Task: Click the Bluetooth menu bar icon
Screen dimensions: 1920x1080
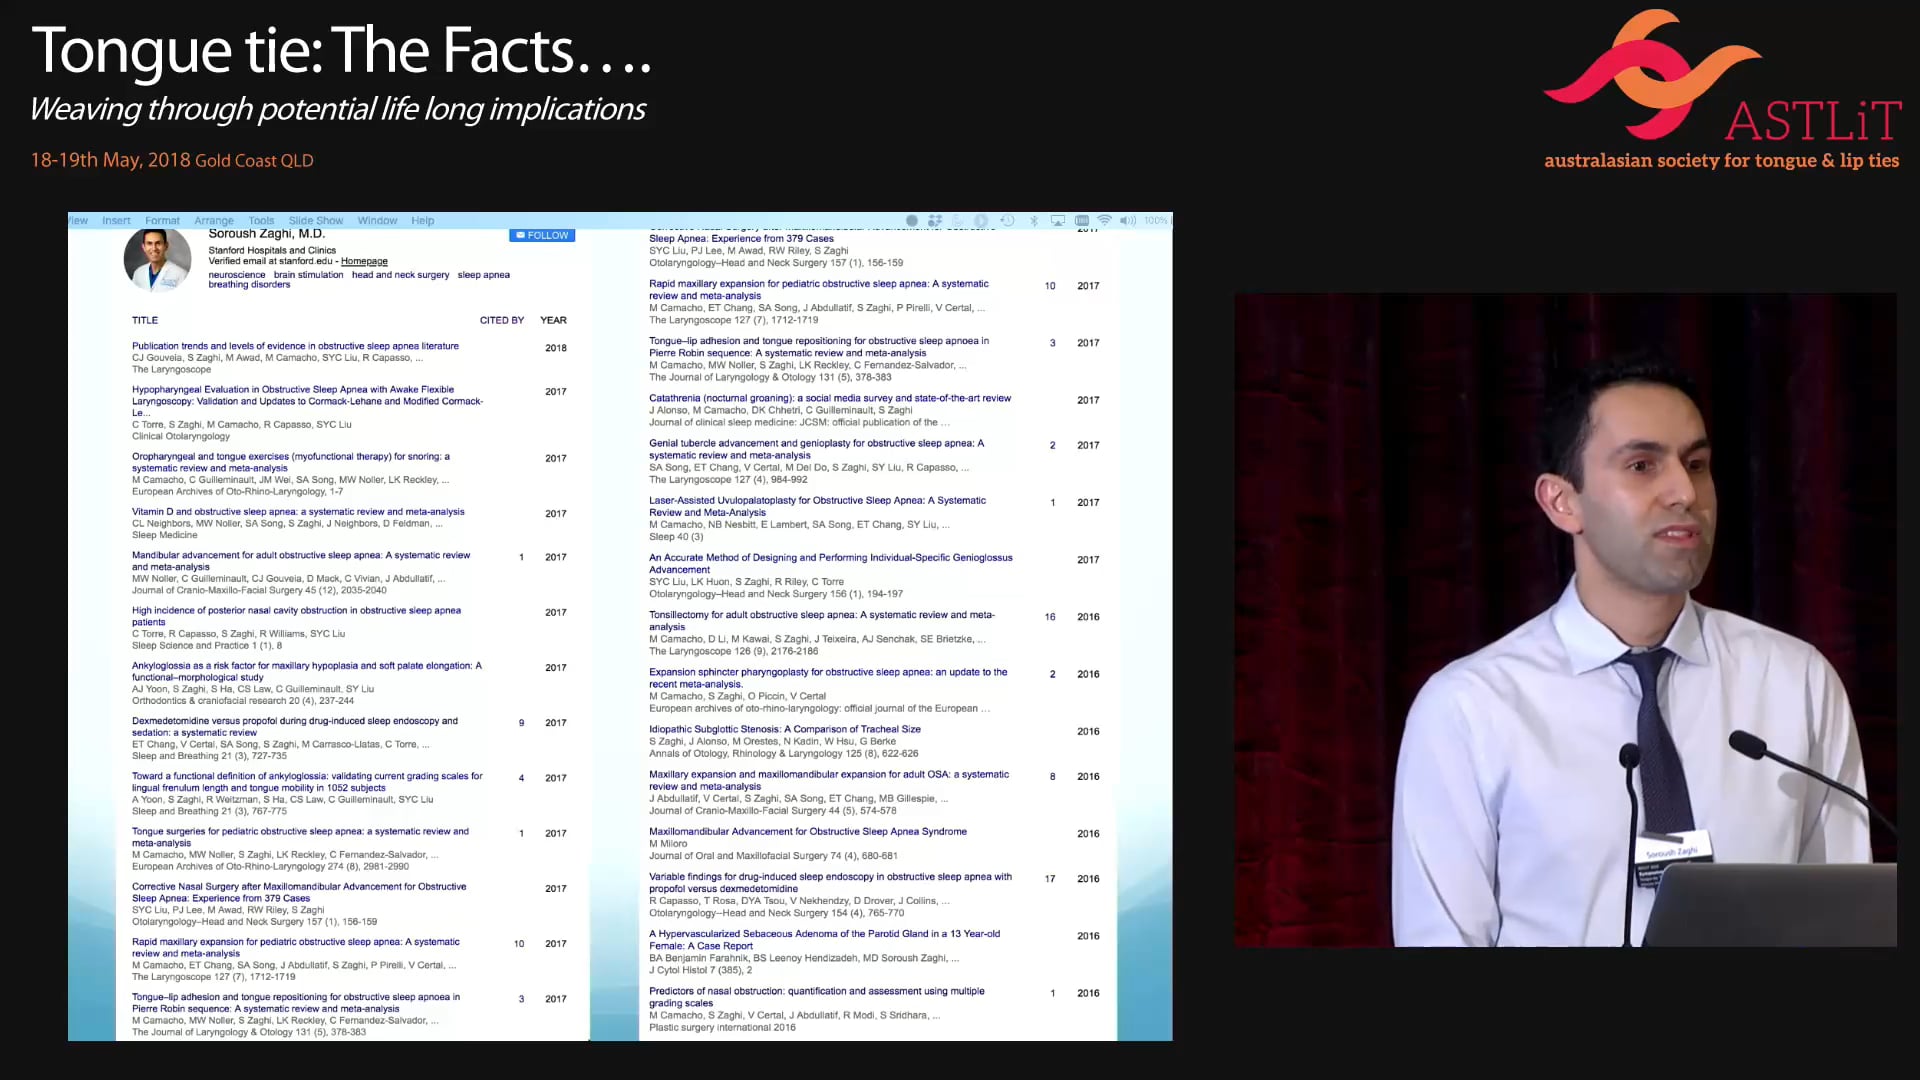Action: (x=1034, y=220)
